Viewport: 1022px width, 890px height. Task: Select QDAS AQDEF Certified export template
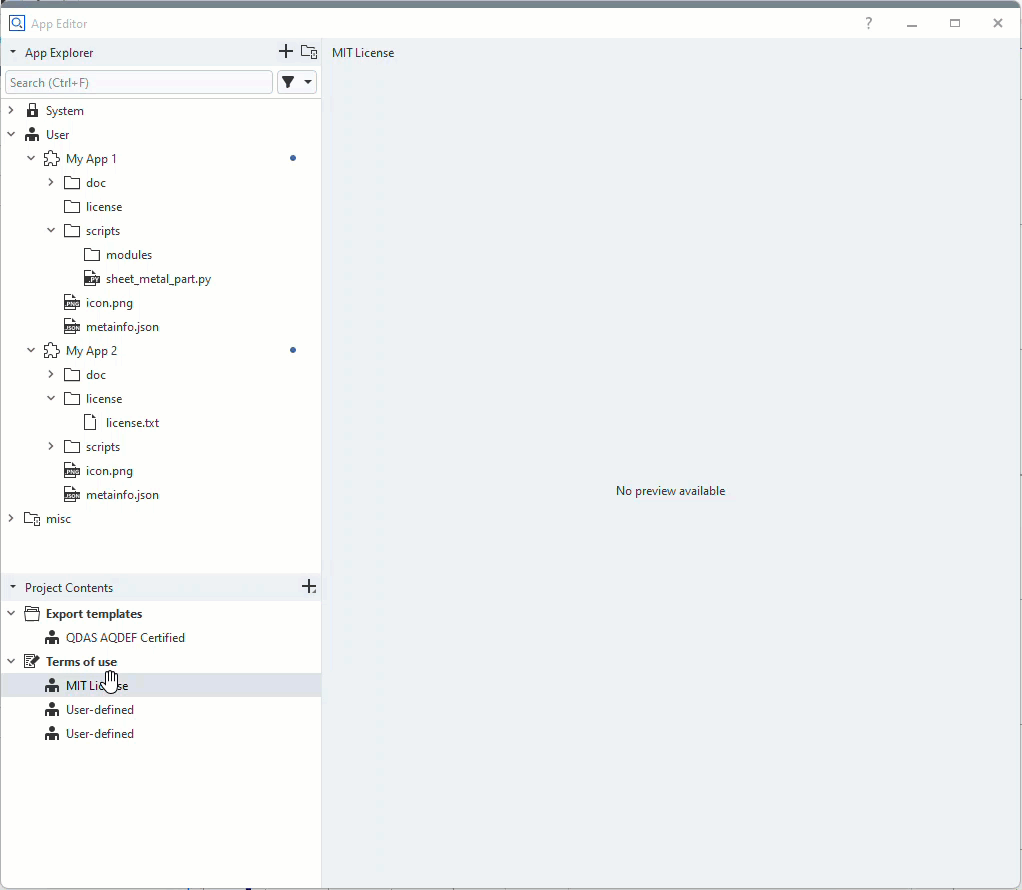[125, 638]
